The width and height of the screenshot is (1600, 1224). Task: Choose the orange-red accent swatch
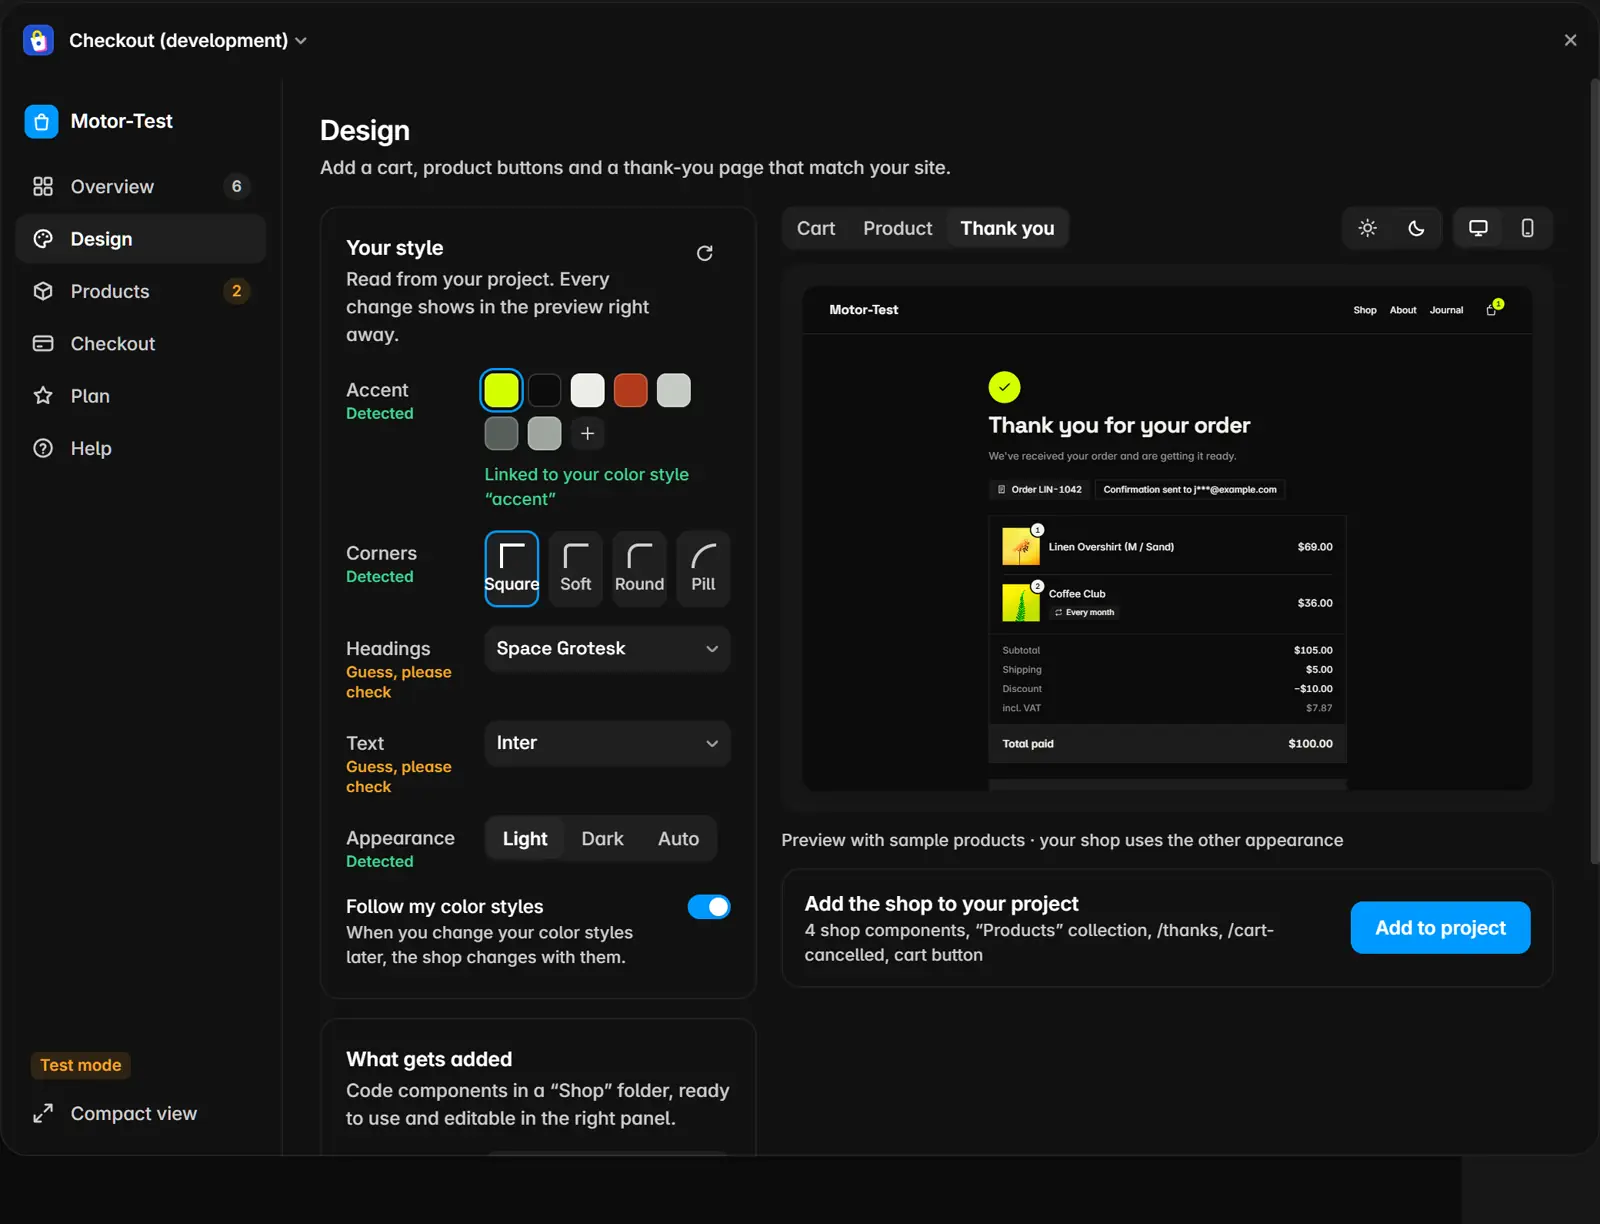tap(631, 391)
